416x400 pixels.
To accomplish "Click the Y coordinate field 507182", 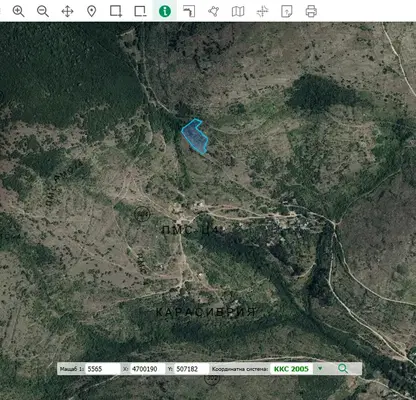I will coord(191,369).
